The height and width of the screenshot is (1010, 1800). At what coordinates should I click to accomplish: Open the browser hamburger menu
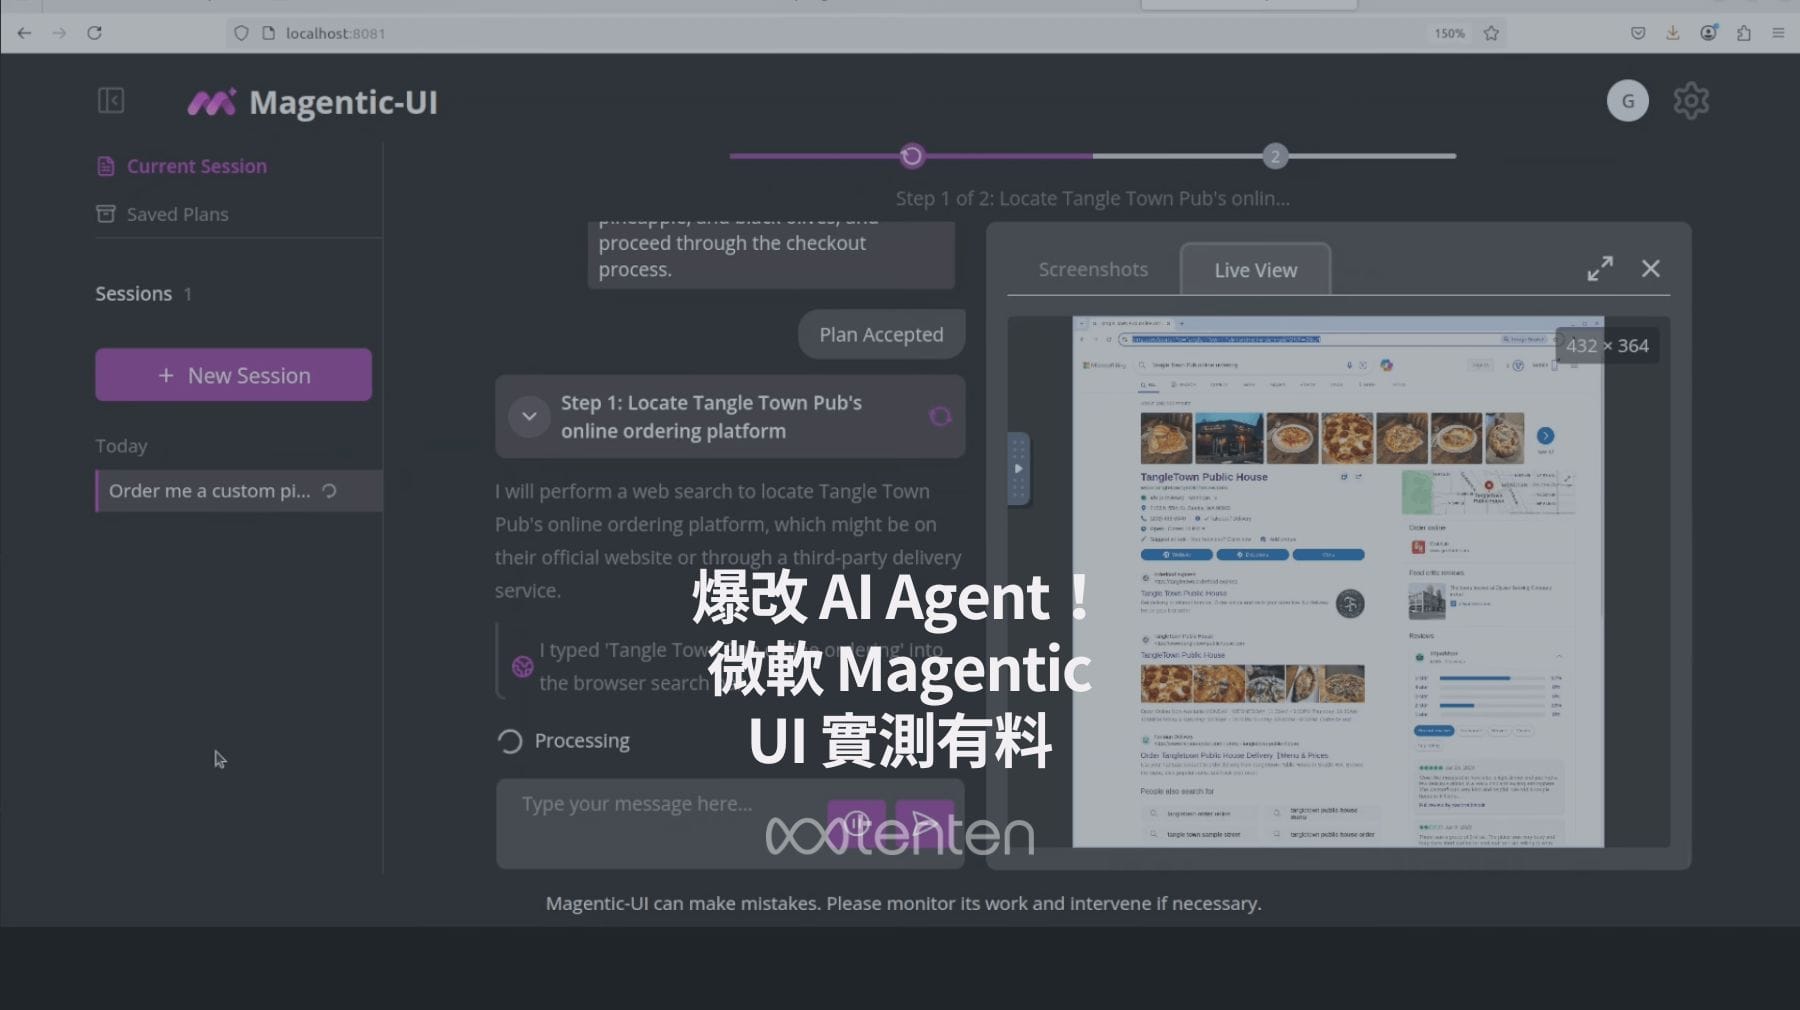point(1778,33)
